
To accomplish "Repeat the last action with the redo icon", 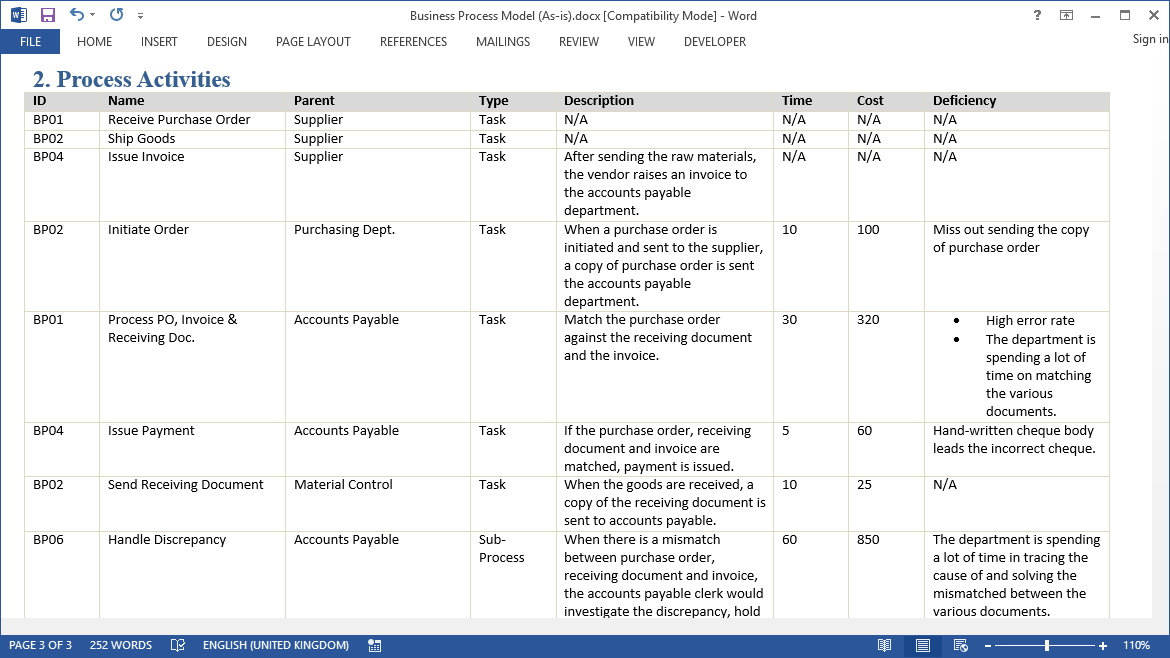I will 116,14.
